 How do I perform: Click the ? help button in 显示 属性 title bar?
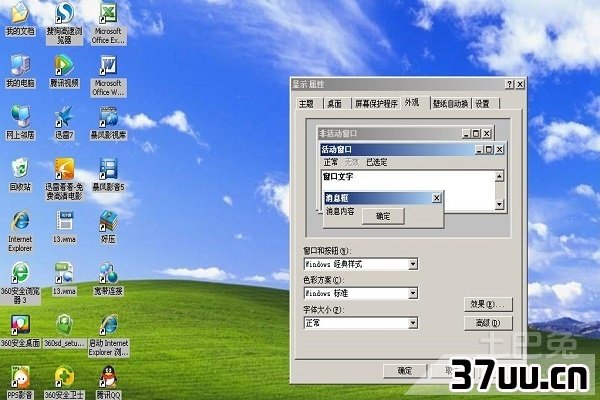(509, 85)
